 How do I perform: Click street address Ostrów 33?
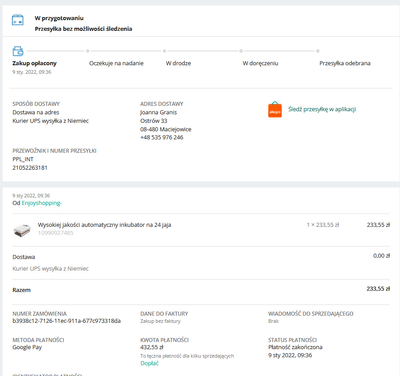(154, 121)
